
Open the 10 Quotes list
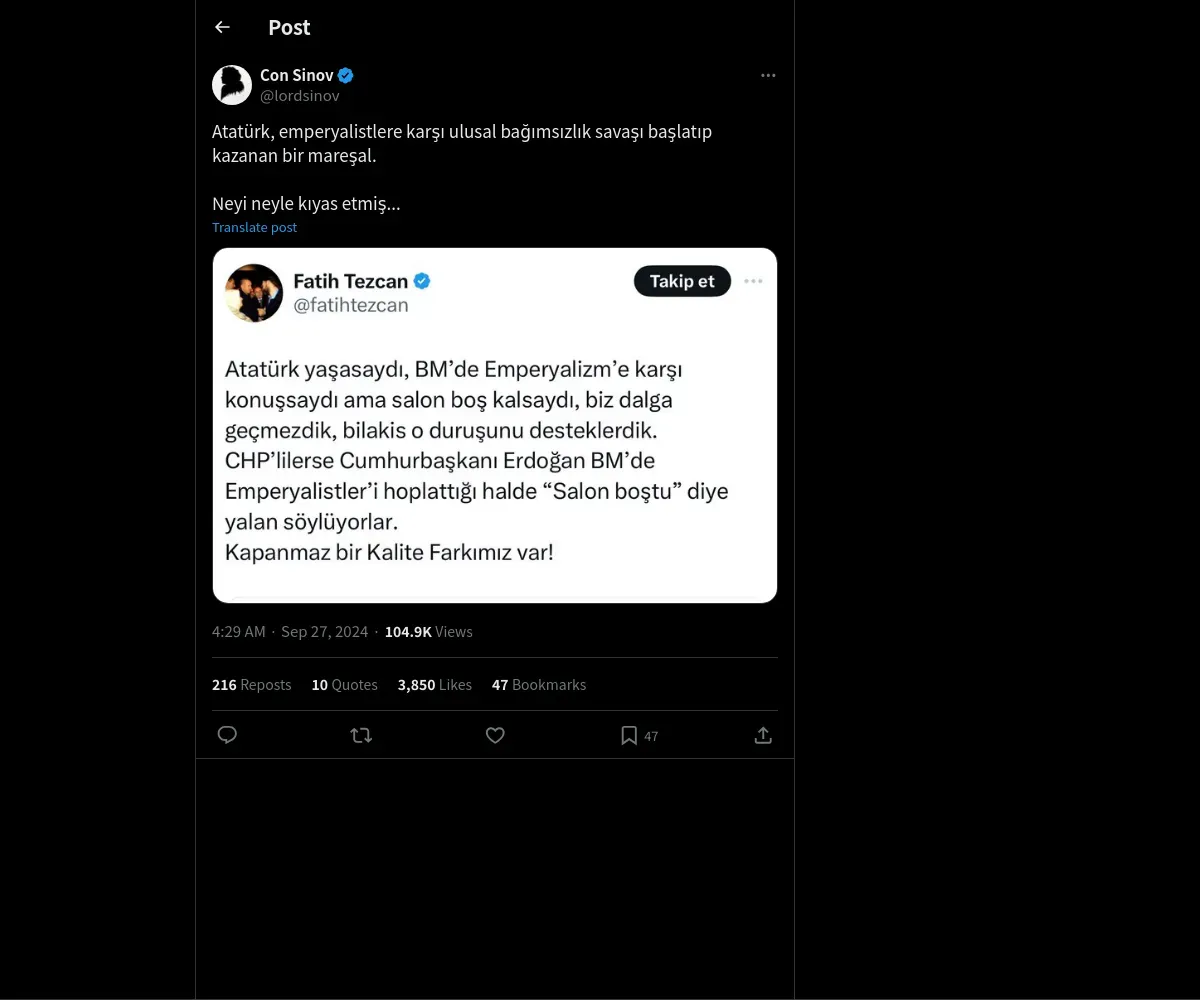point(344,685)
